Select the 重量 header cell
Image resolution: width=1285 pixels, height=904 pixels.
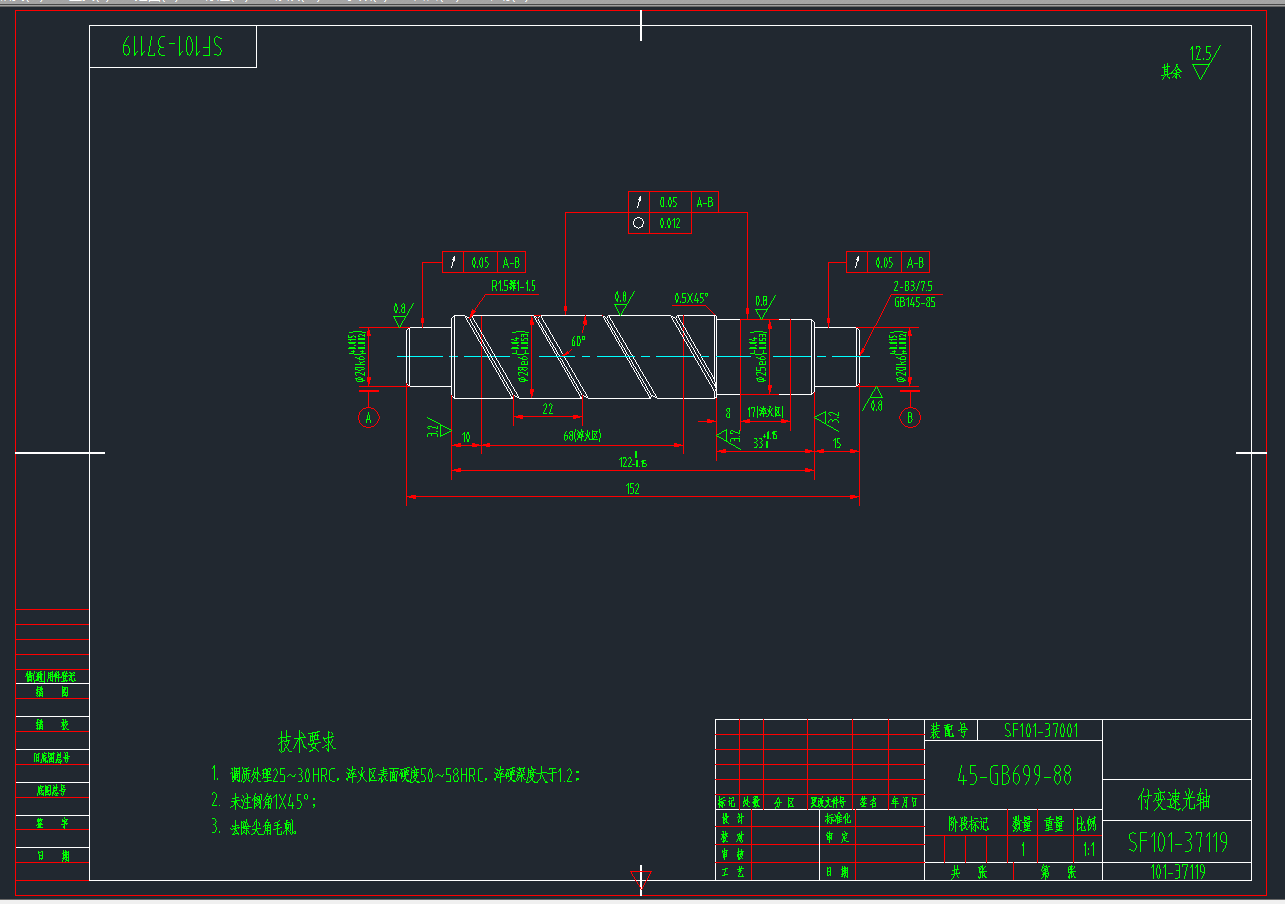click(1055, 824)
